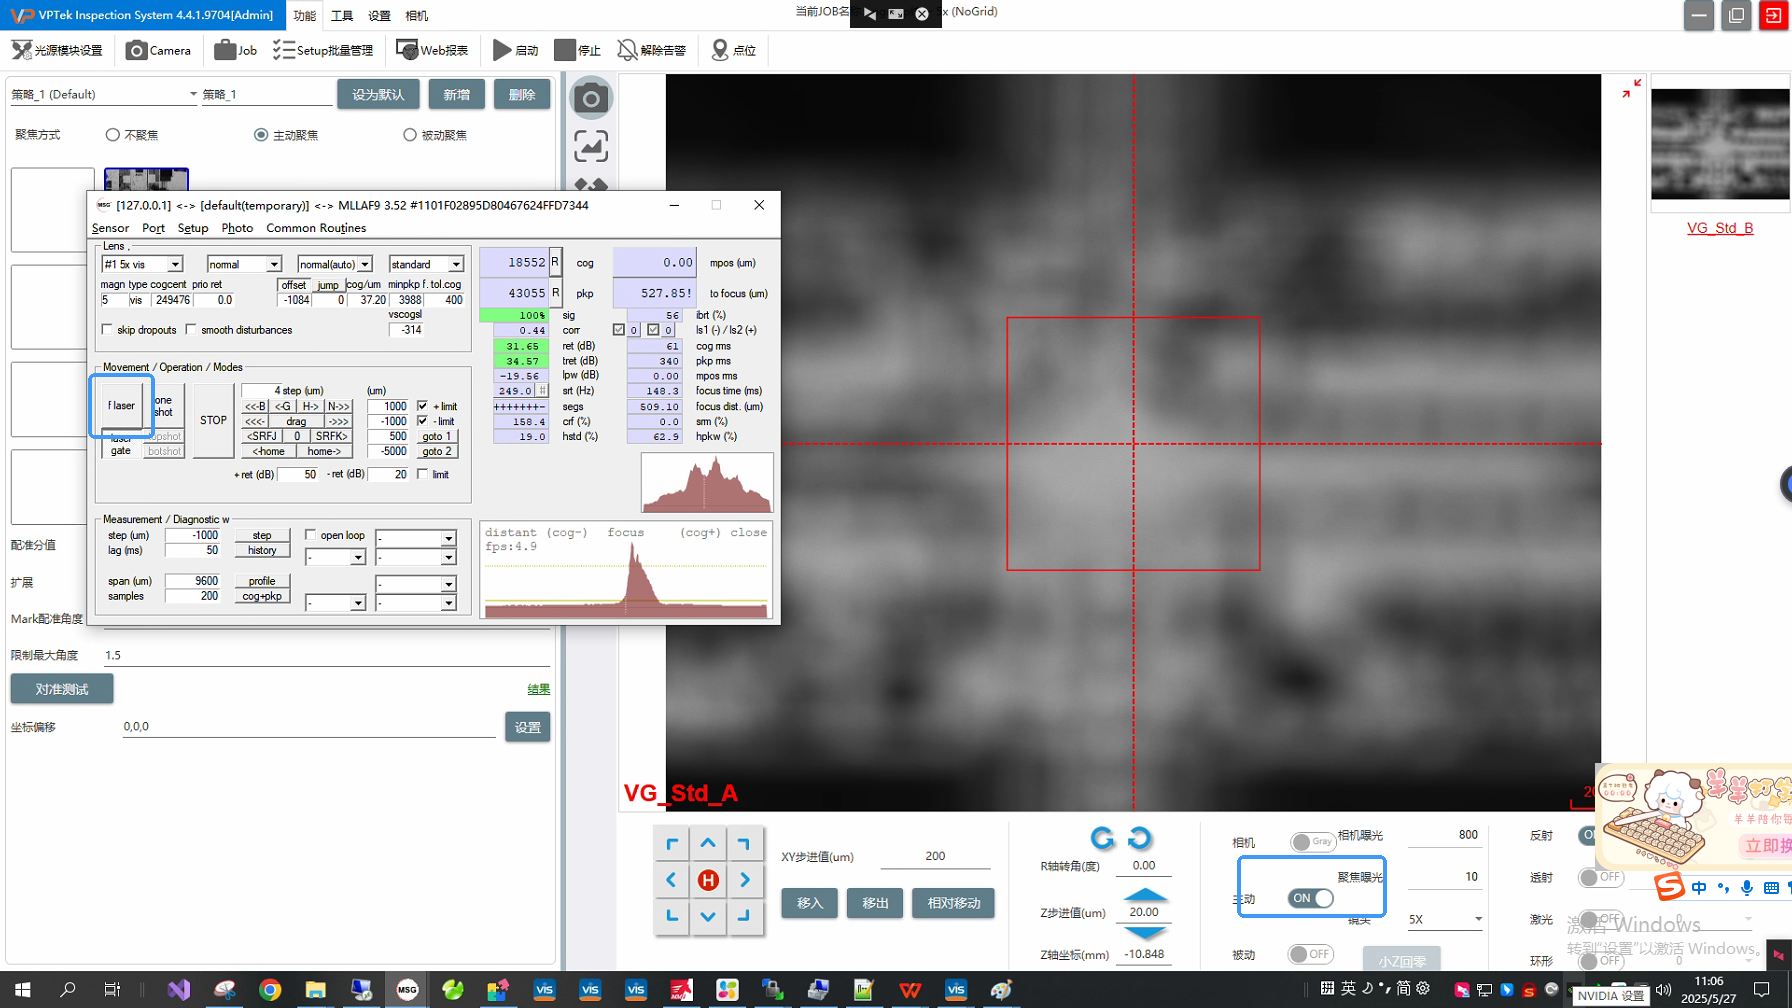Toggle the camera Gray switch
Viewport: 1792px width, 1008px height.
[1312, 842]
